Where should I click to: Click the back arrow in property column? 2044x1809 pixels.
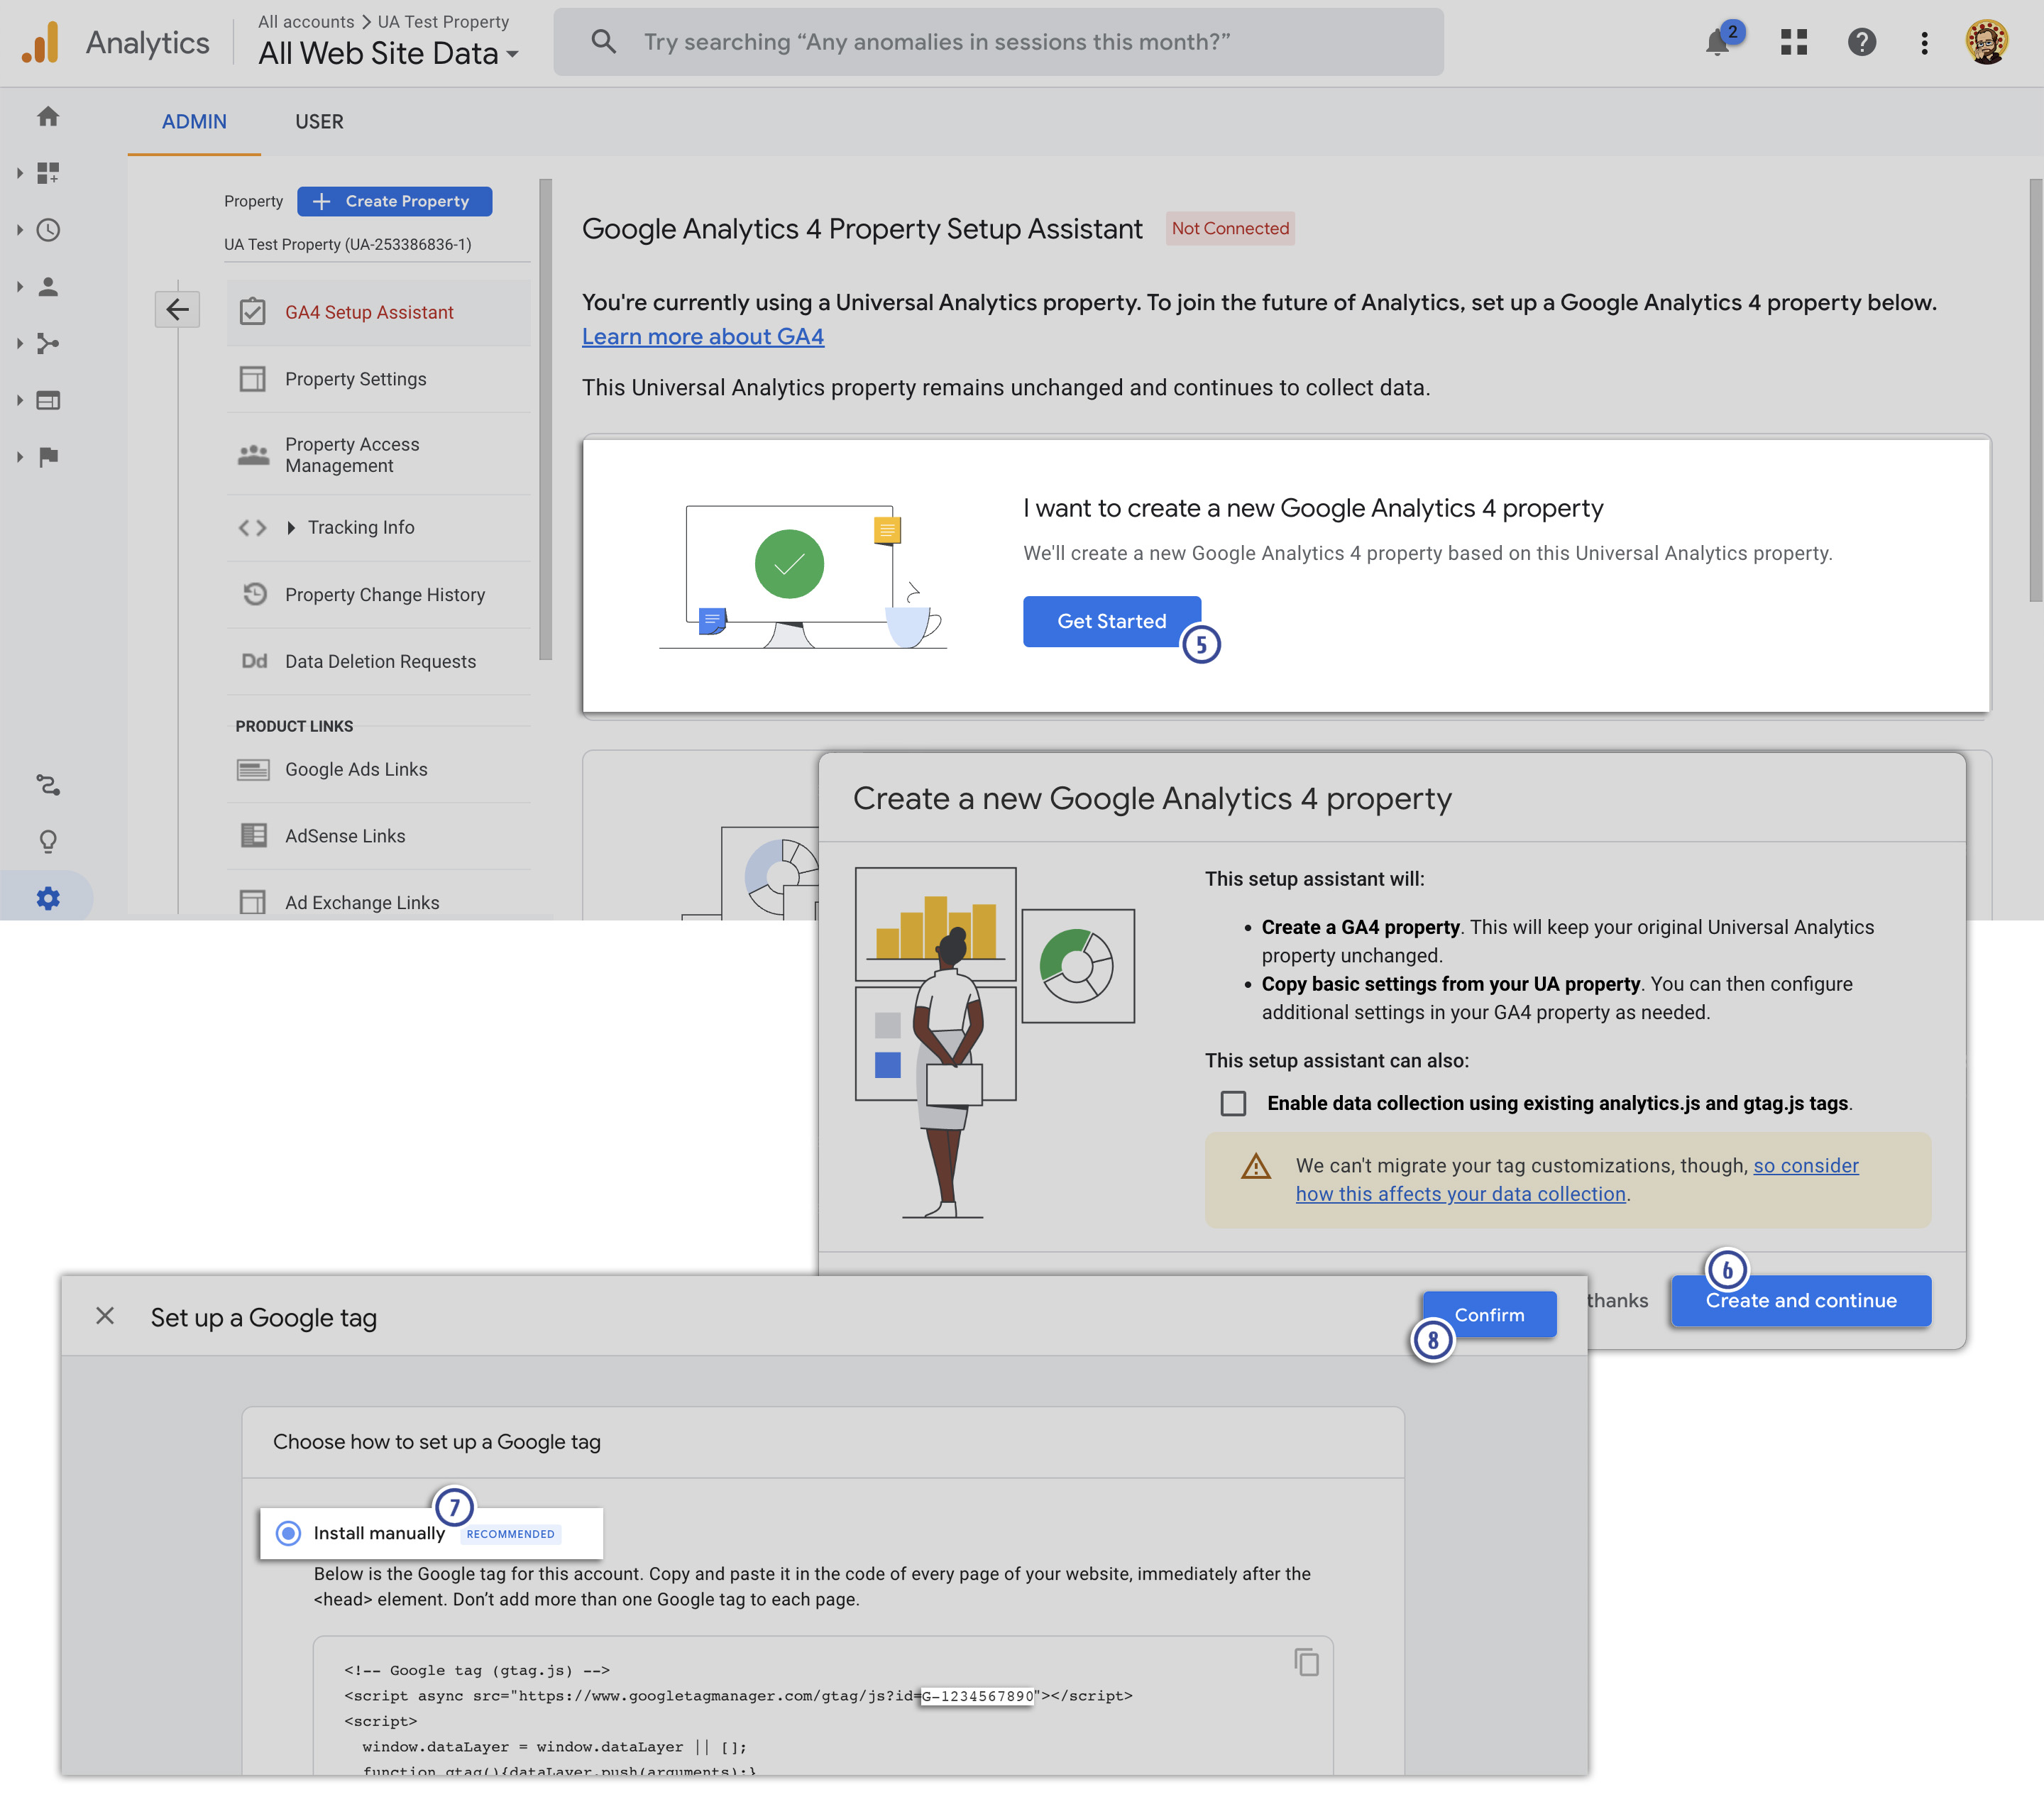177,310
